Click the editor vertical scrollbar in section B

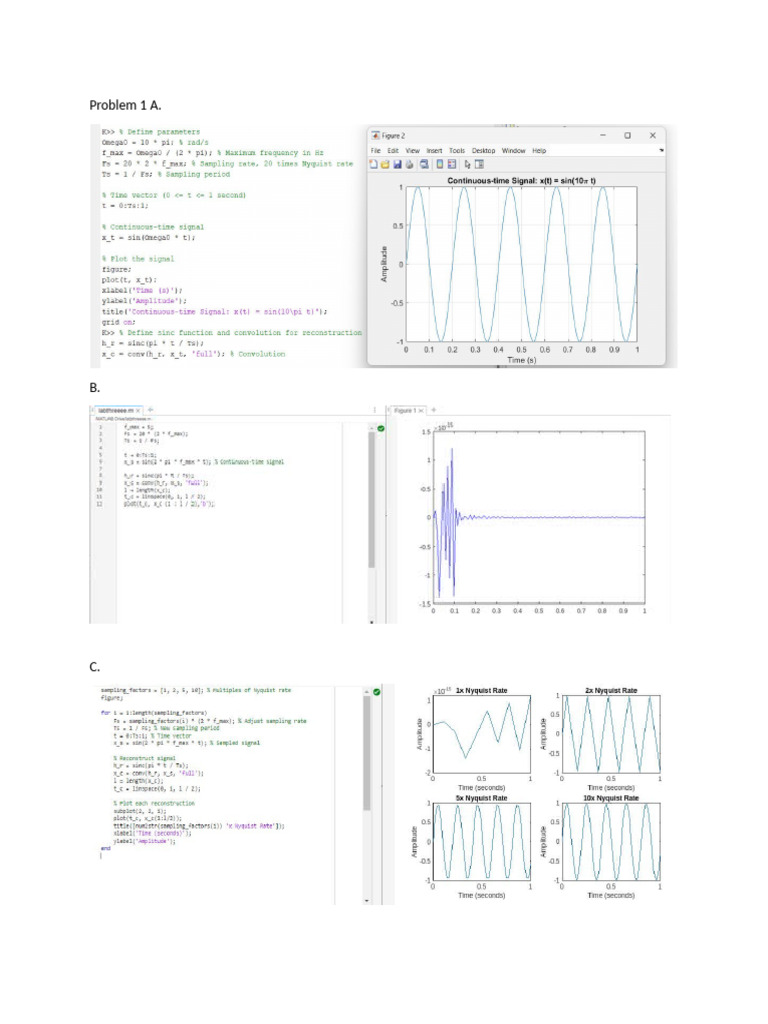coord(372,500)
